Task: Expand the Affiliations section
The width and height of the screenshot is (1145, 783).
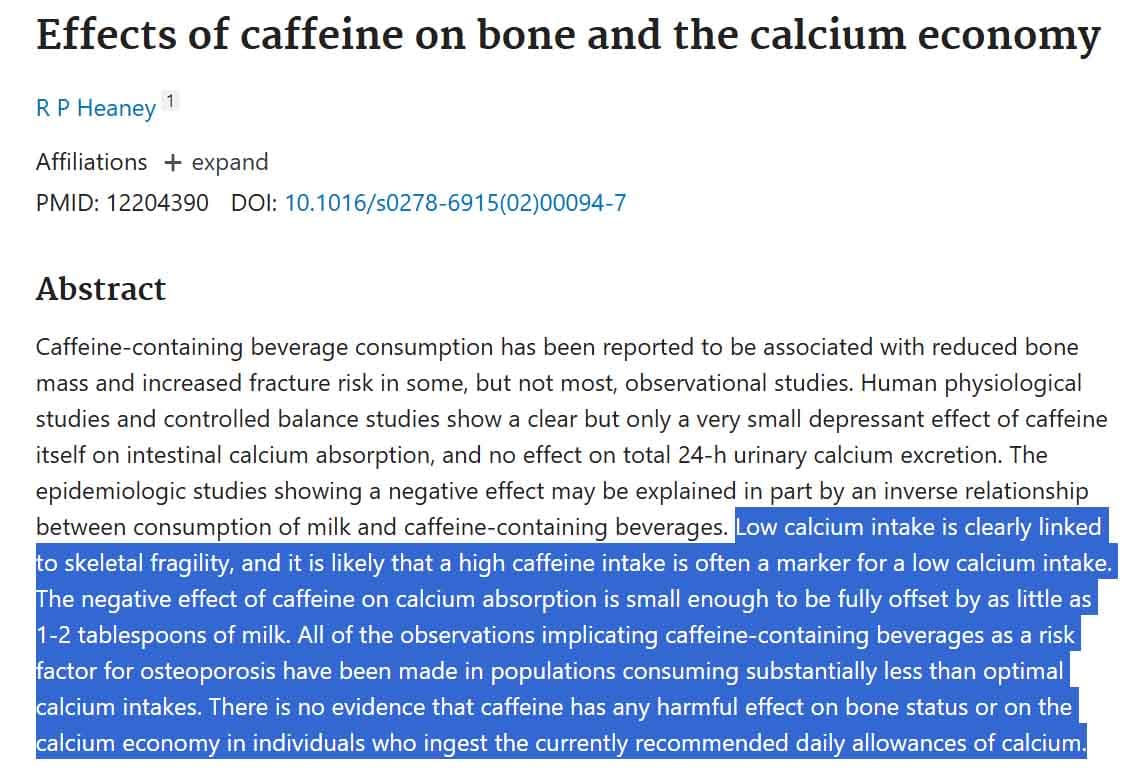Action: [229, 162]
